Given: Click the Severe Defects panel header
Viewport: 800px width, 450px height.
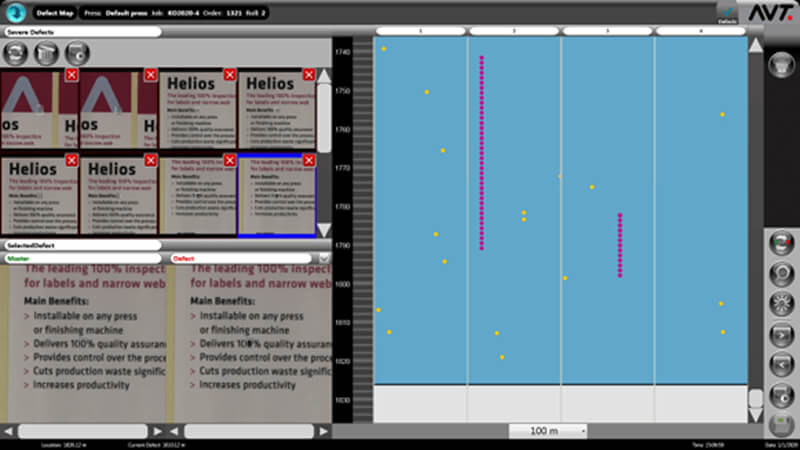Looking at the screenshot, I should coord(80,32).
